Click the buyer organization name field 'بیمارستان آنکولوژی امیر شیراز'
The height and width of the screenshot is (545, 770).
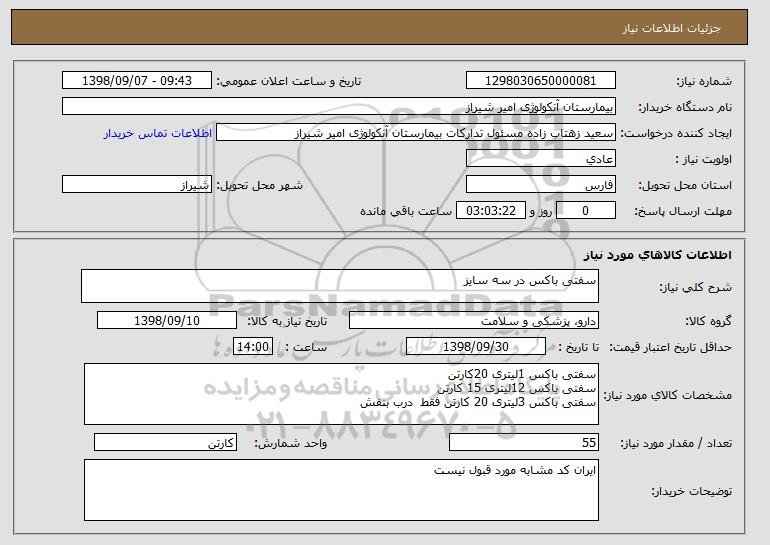339,107
